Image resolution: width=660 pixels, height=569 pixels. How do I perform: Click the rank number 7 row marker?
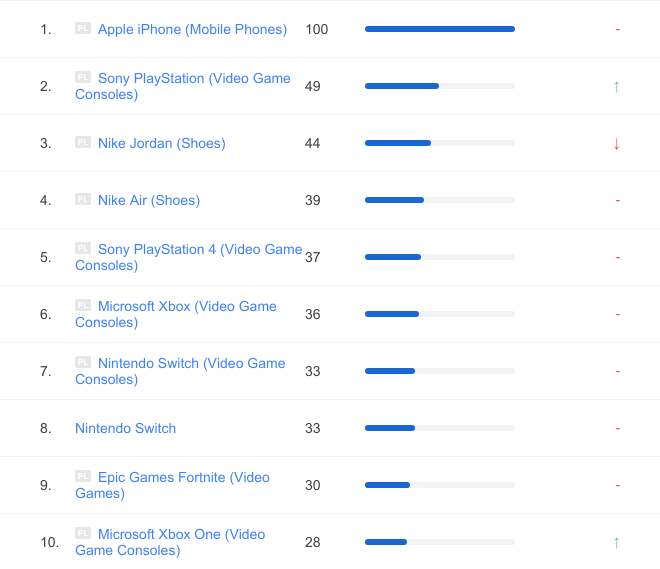(45, 371)
